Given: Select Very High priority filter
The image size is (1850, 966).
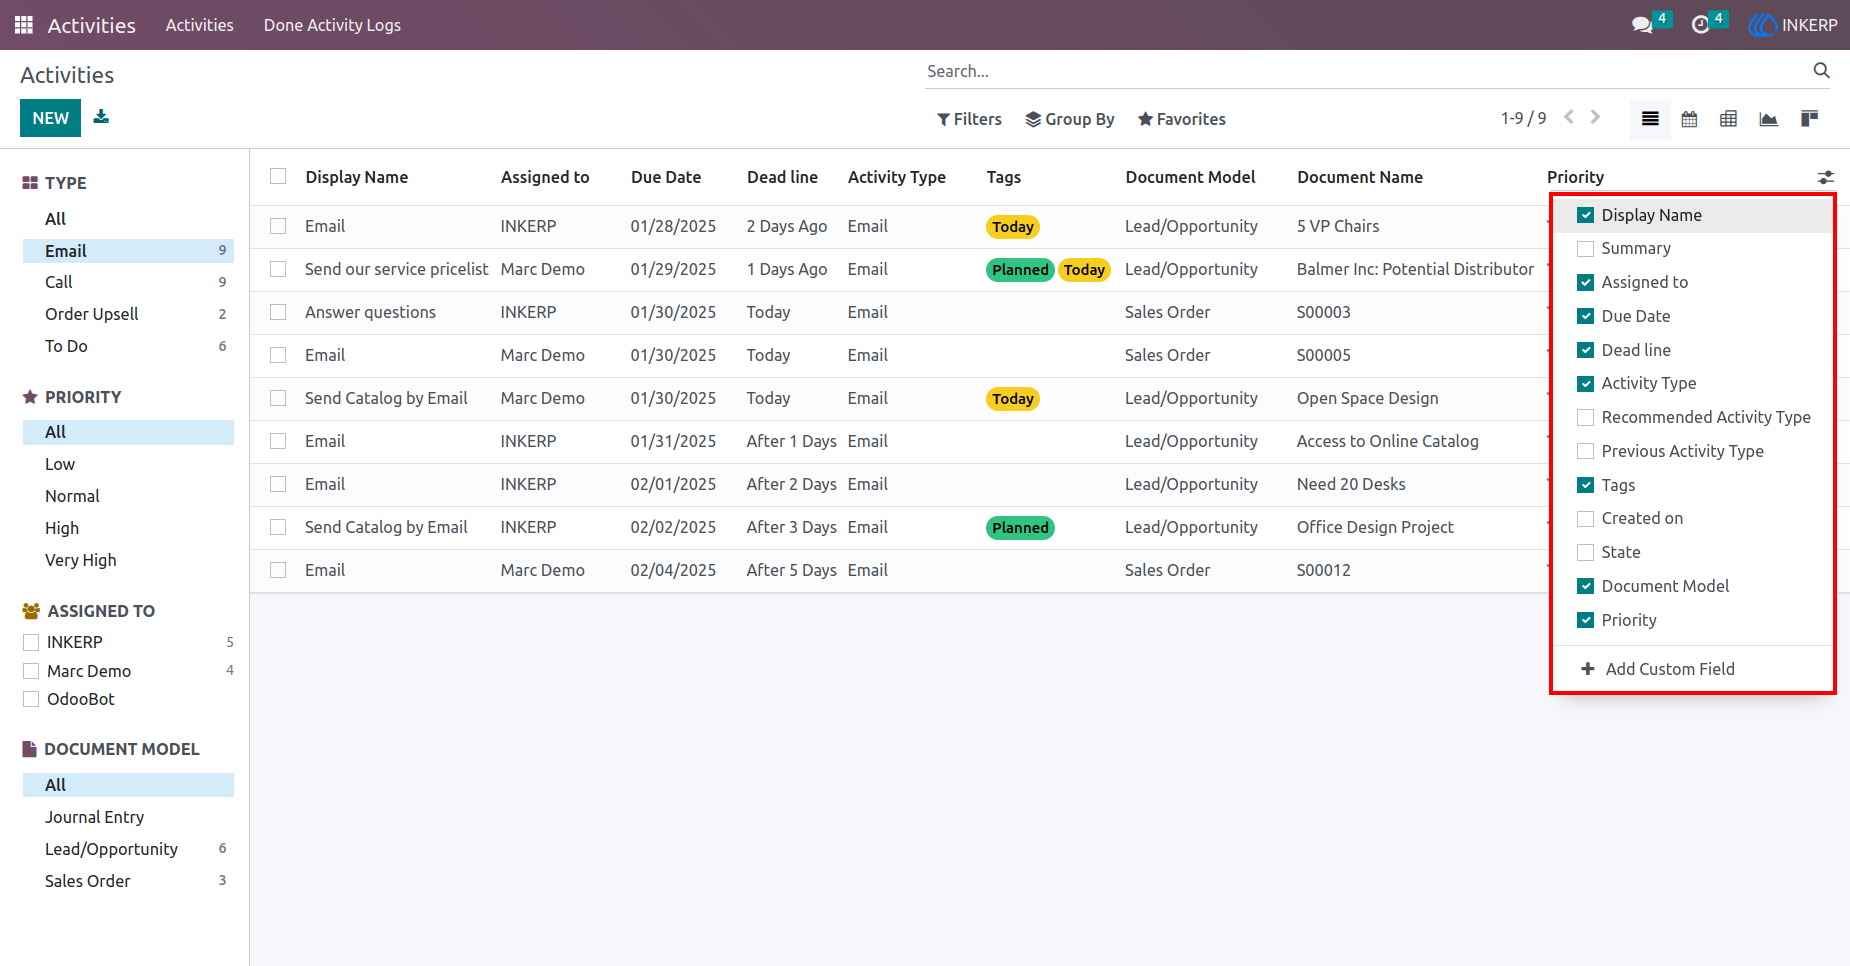Looking at the screenshot, I should (128, 560).
